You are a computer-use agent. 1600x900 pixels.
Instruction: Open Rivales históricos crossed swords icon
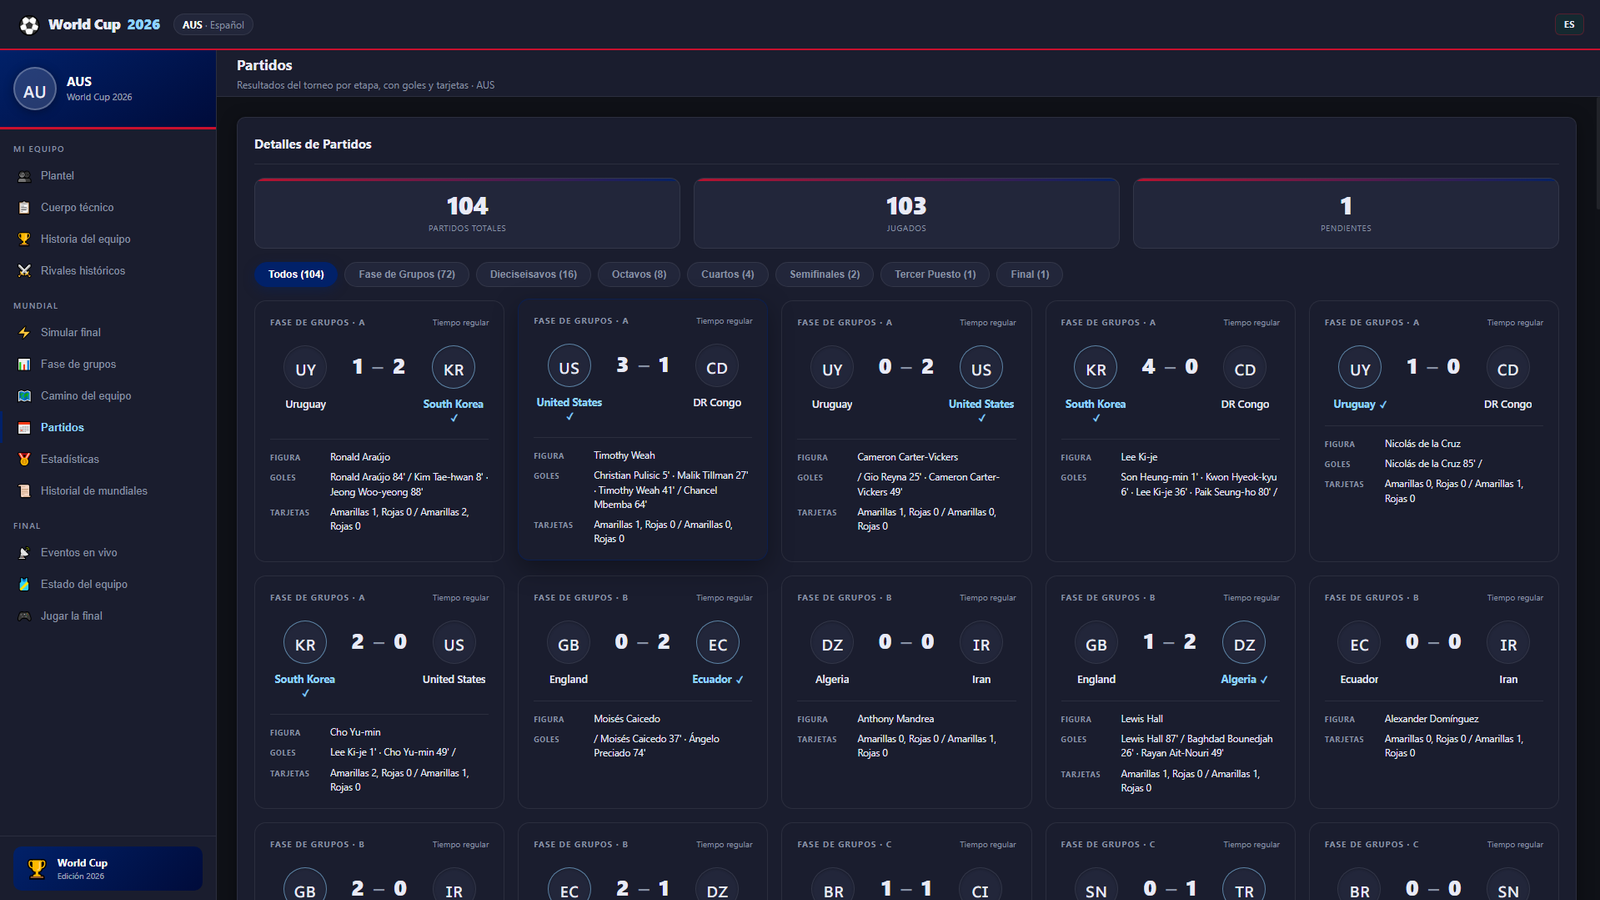[24, 271]
